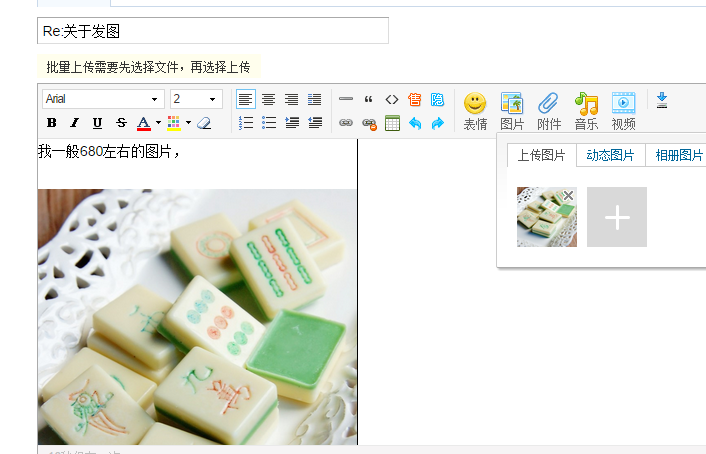The height and width of the screenshot is (454, 706).
Task: Insert a code block
Action: [x=392, y=99]
